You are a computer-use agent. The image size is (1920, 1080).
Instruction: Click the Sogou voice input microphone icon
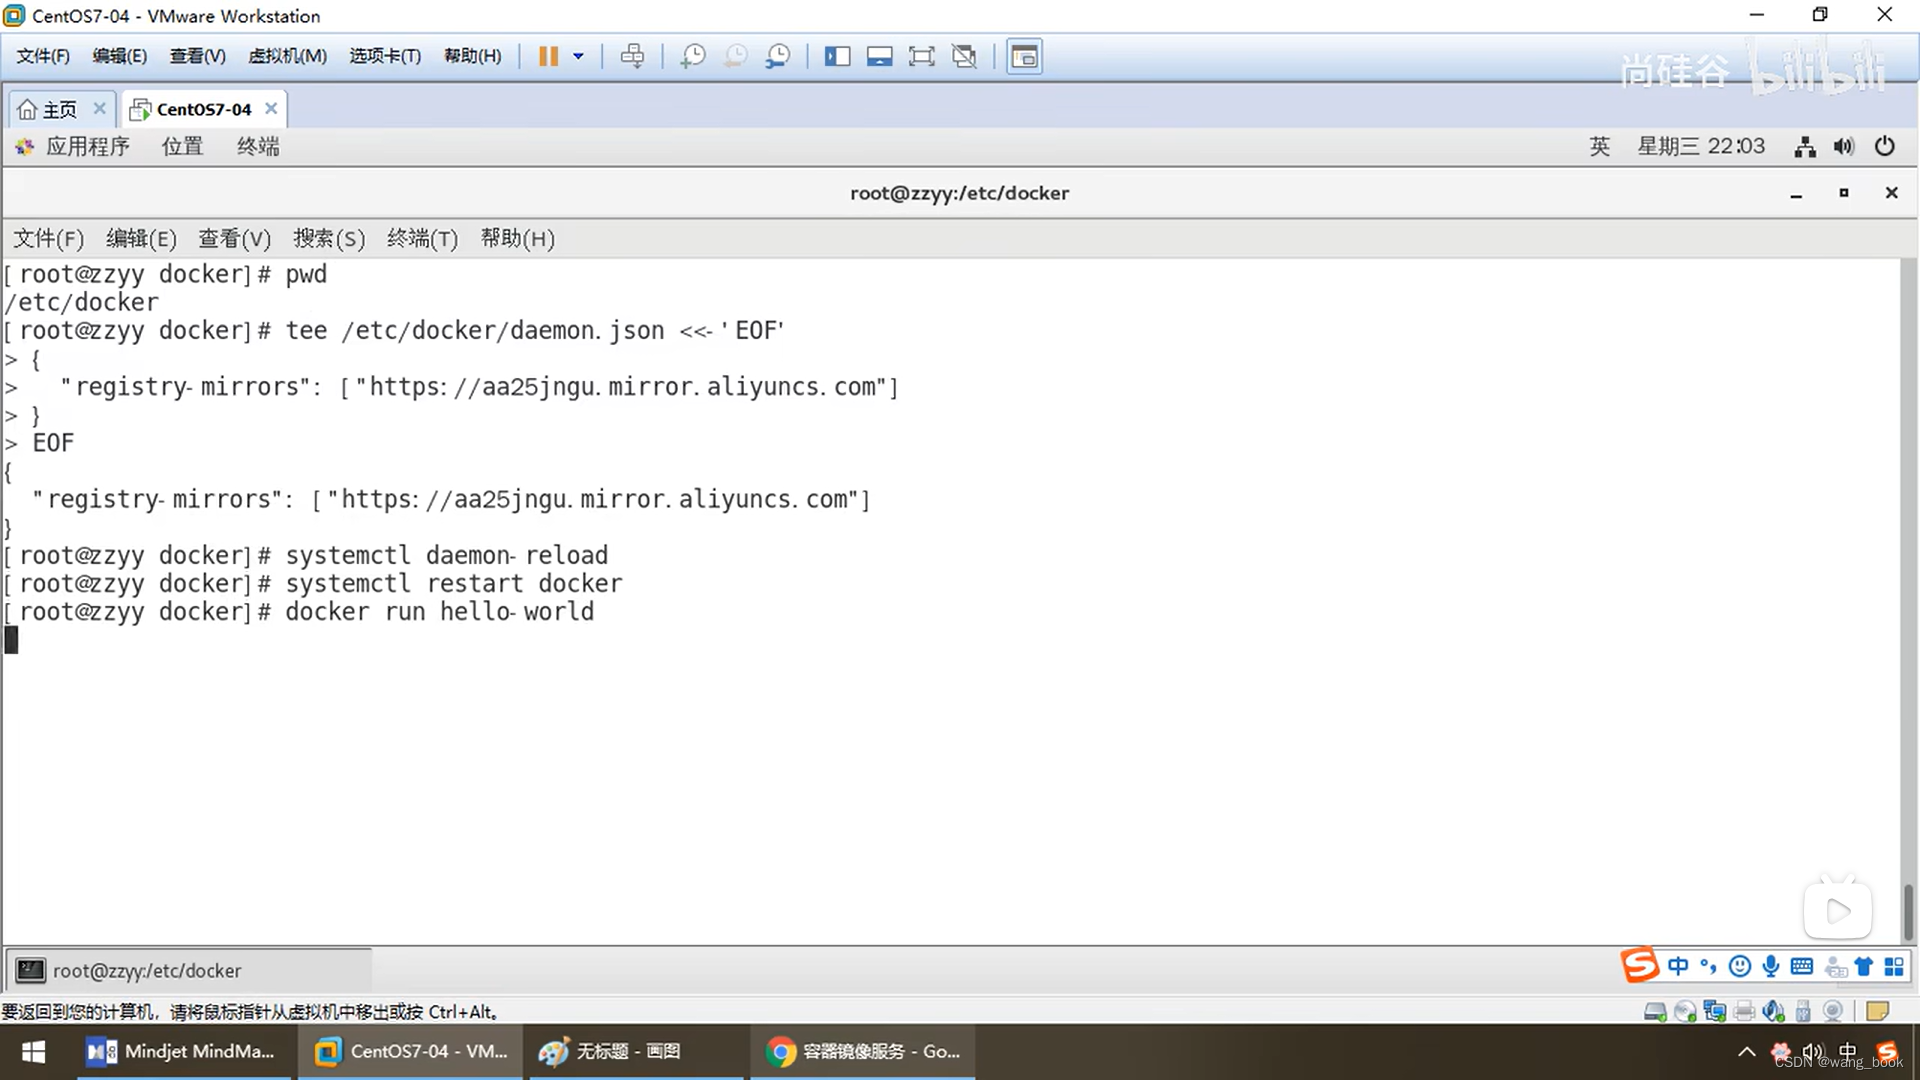coord(1771,966)
